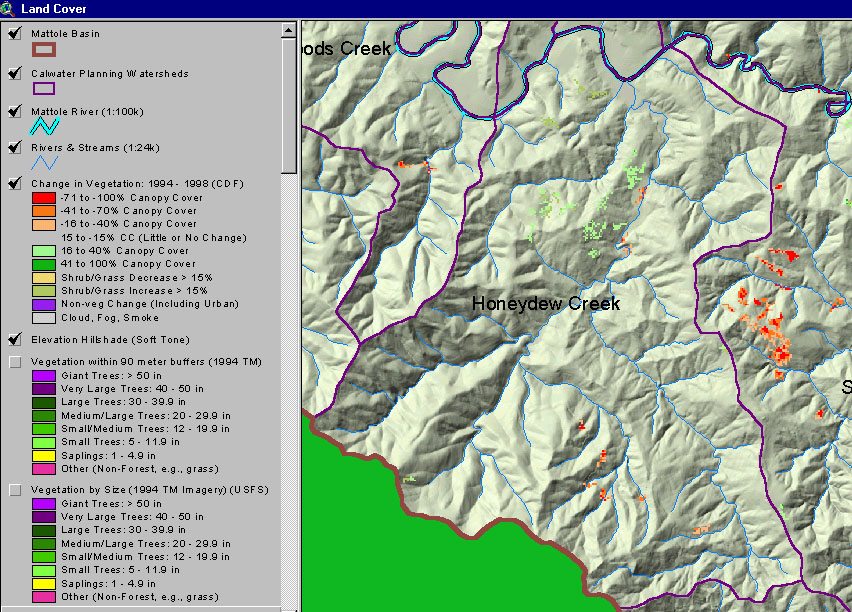Click '15 to -15% CC (Little or No Change)'
Screen dimensions: 852x612
(x=154, y=238)
